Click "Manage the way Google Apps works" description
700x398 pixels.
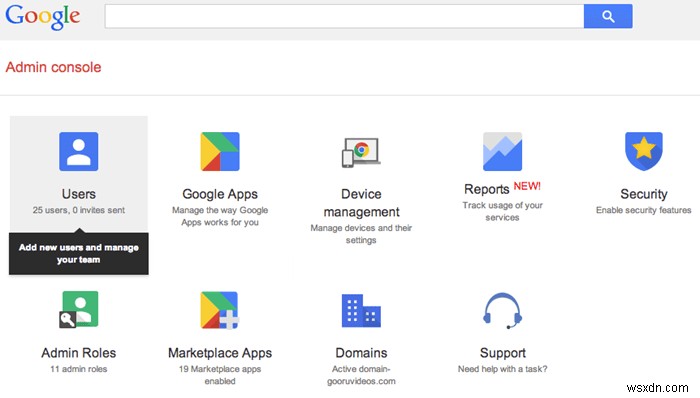click(x=220, y=216)
